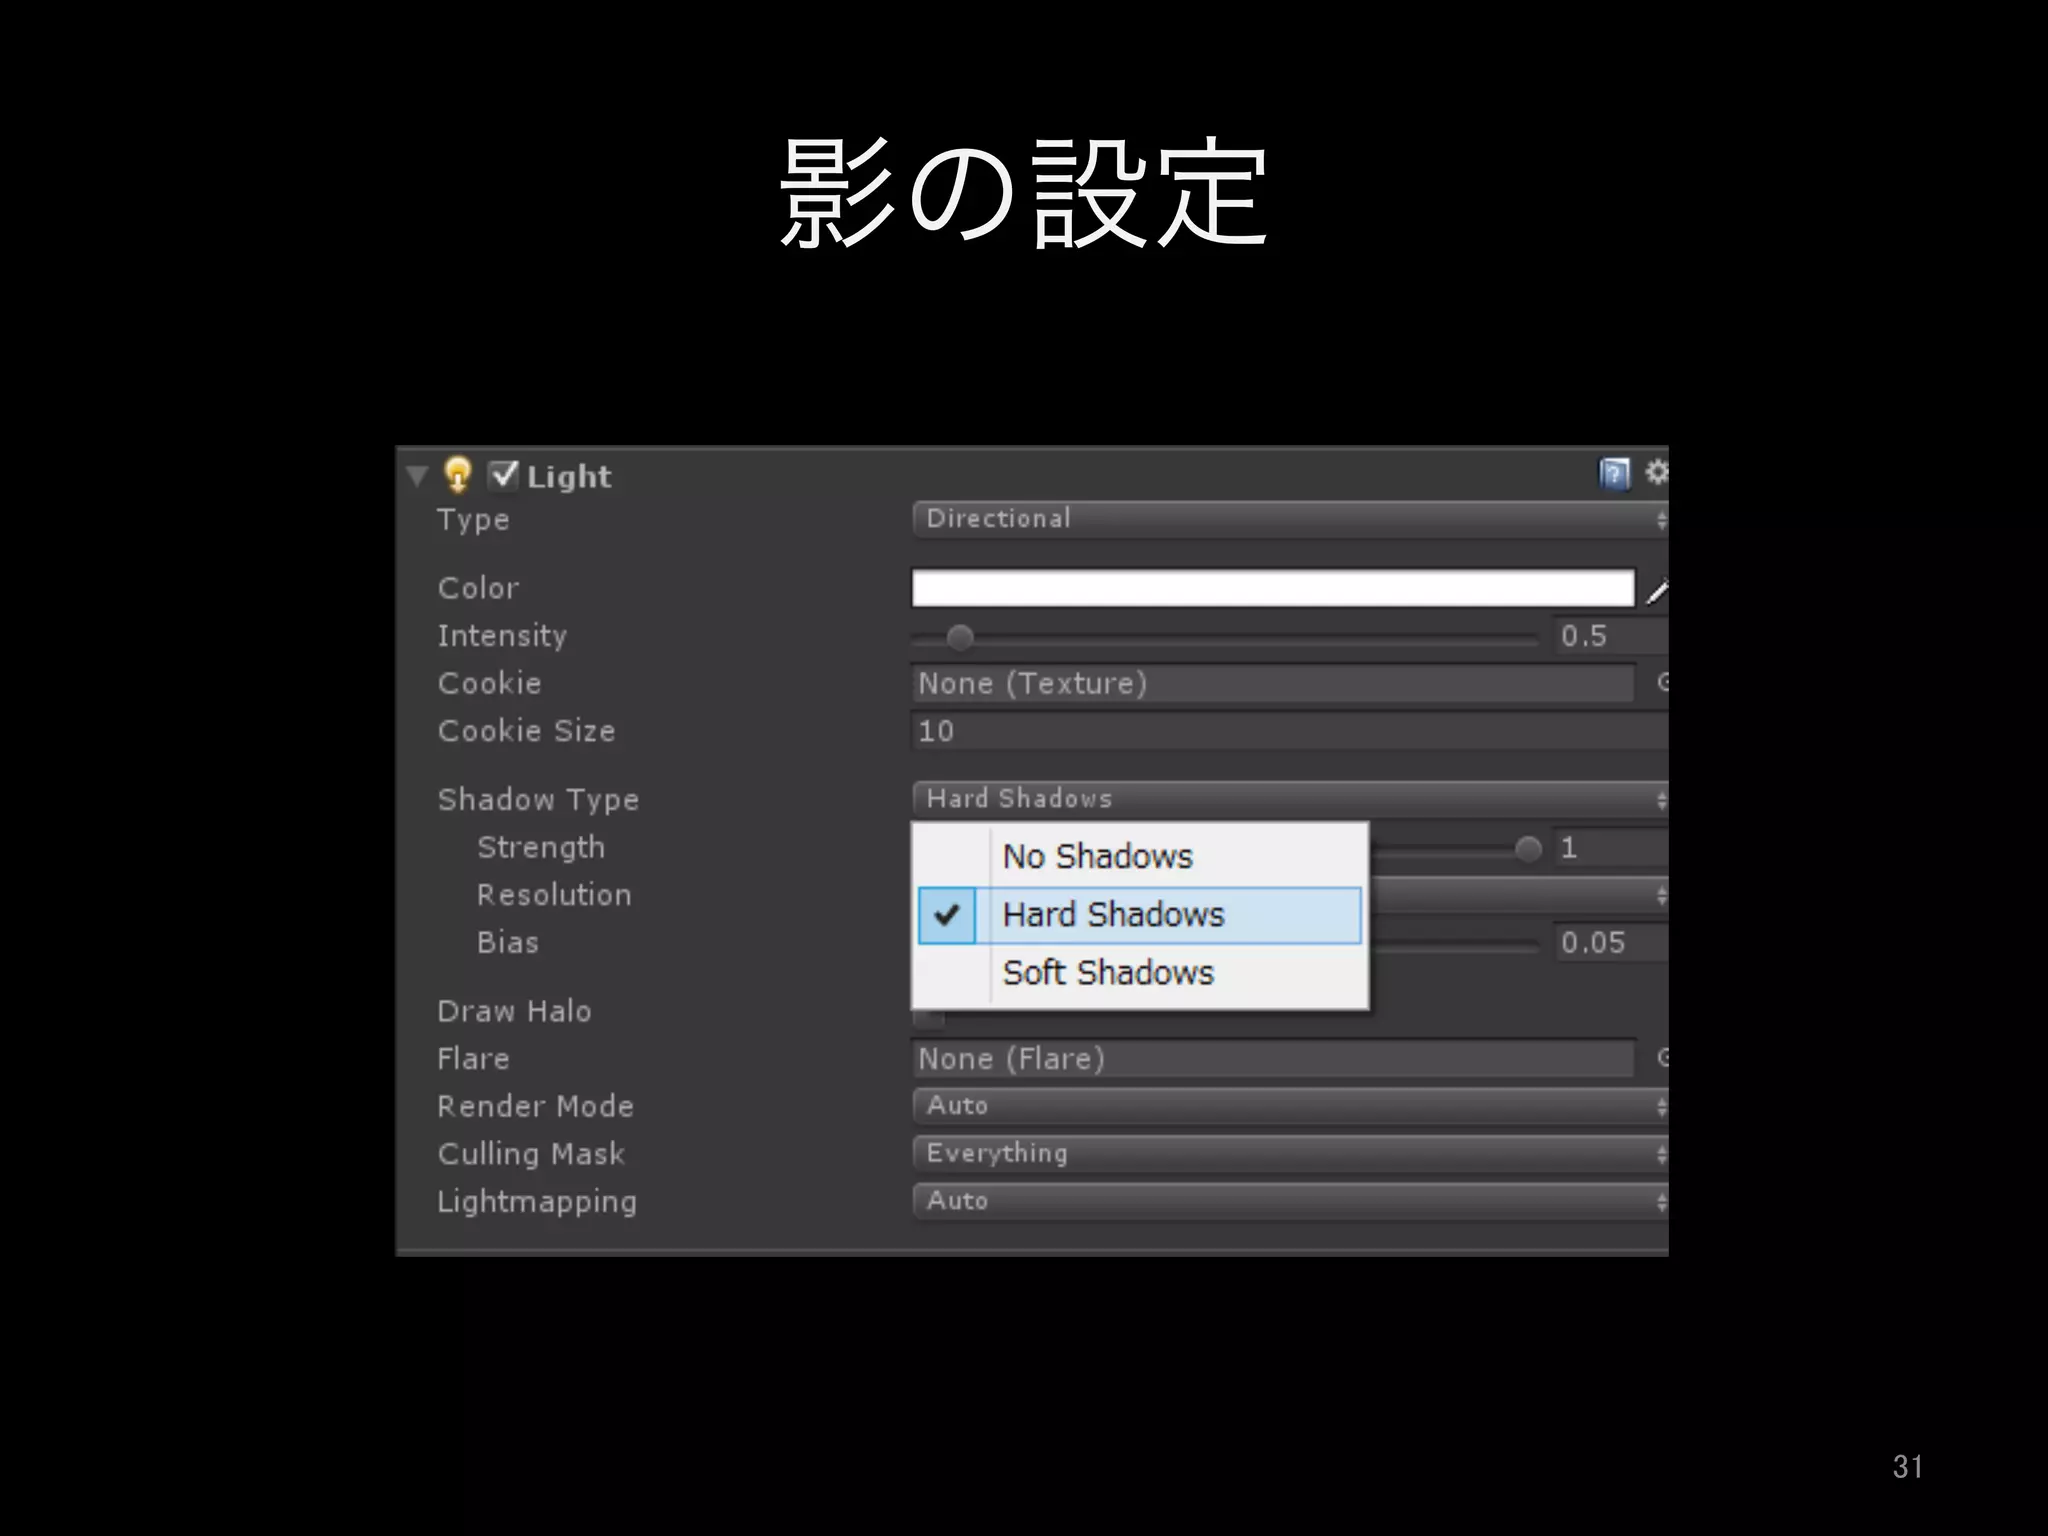This screenshot has width=2048, height=1536.
Task: Edit the Intensity value field 0.5
Action: tap(1611, 636)
